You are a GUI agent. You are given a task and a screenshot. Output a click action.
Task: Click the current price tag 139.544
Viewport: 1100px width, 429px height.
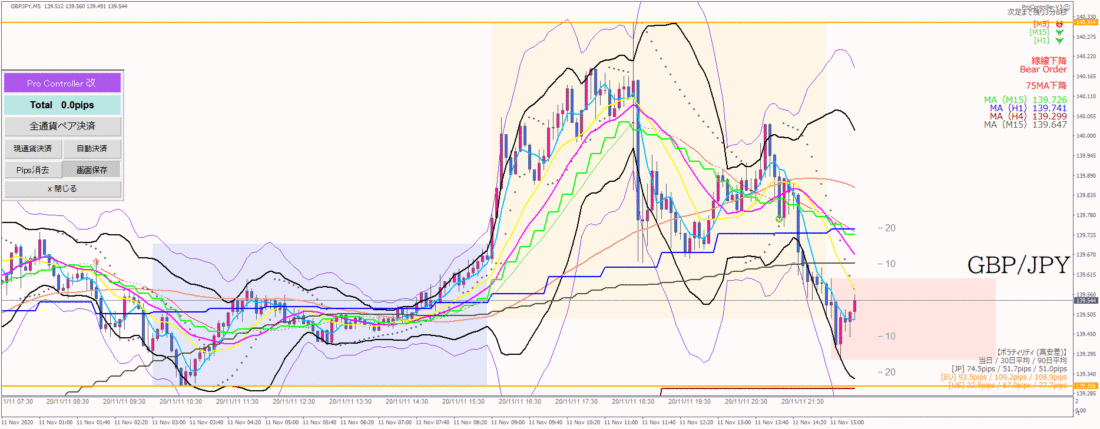click(x=1087, y=300)
